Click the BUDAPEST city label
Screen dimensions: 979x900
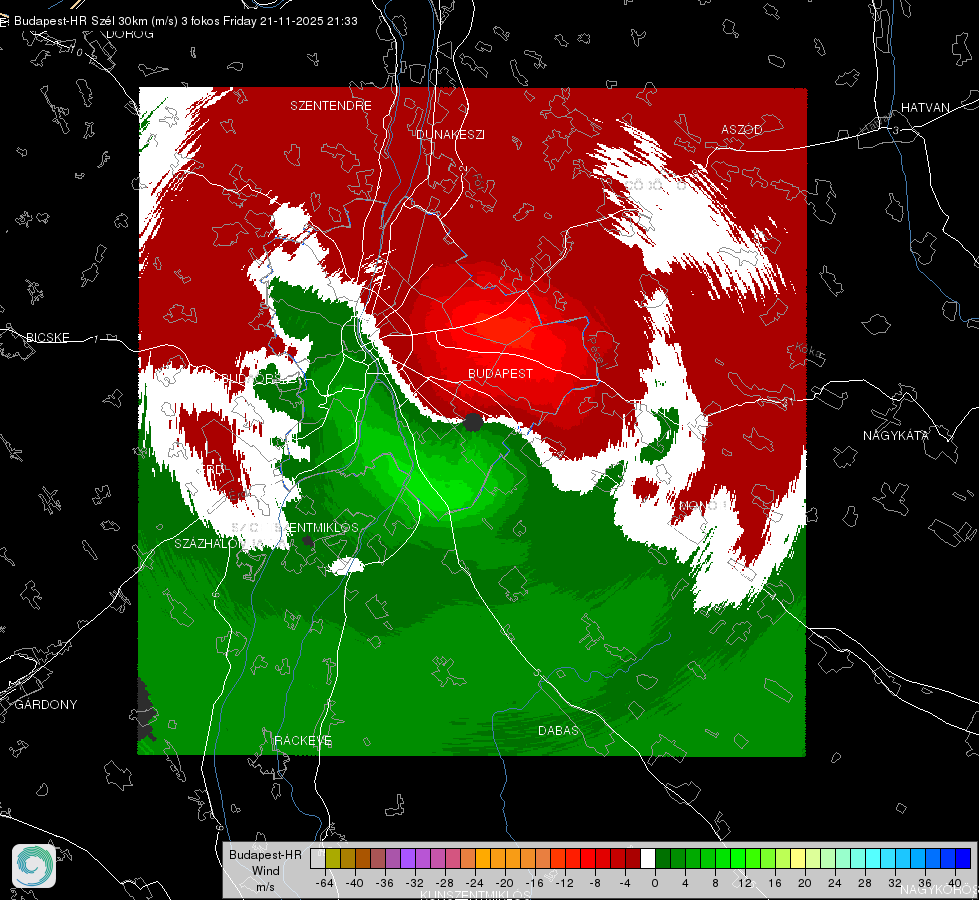[501, 373]
